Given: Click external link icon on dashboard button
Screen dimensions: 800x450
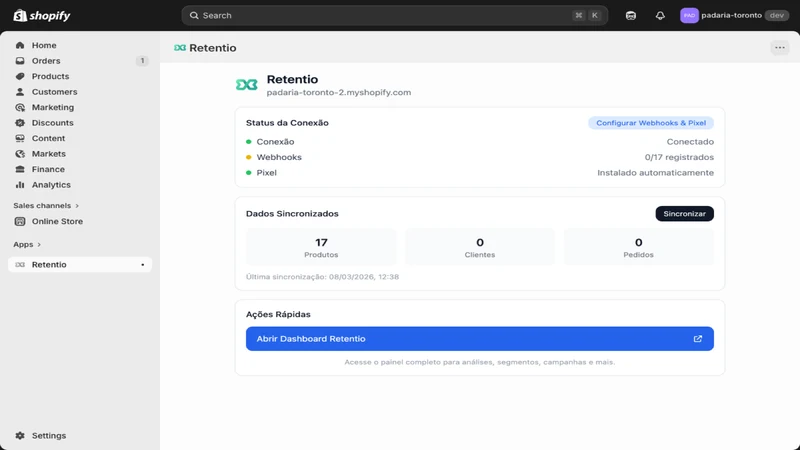Looking at the screenshot, I should click(697, 339).
